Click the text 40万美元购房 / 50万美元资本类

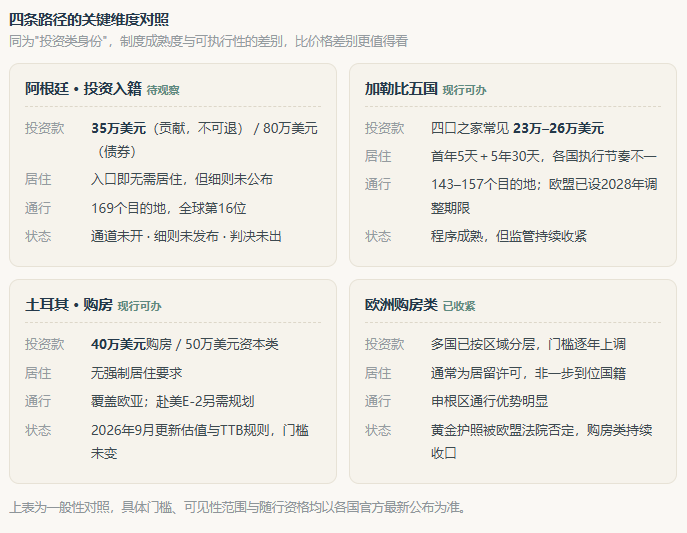click(185, 345)
